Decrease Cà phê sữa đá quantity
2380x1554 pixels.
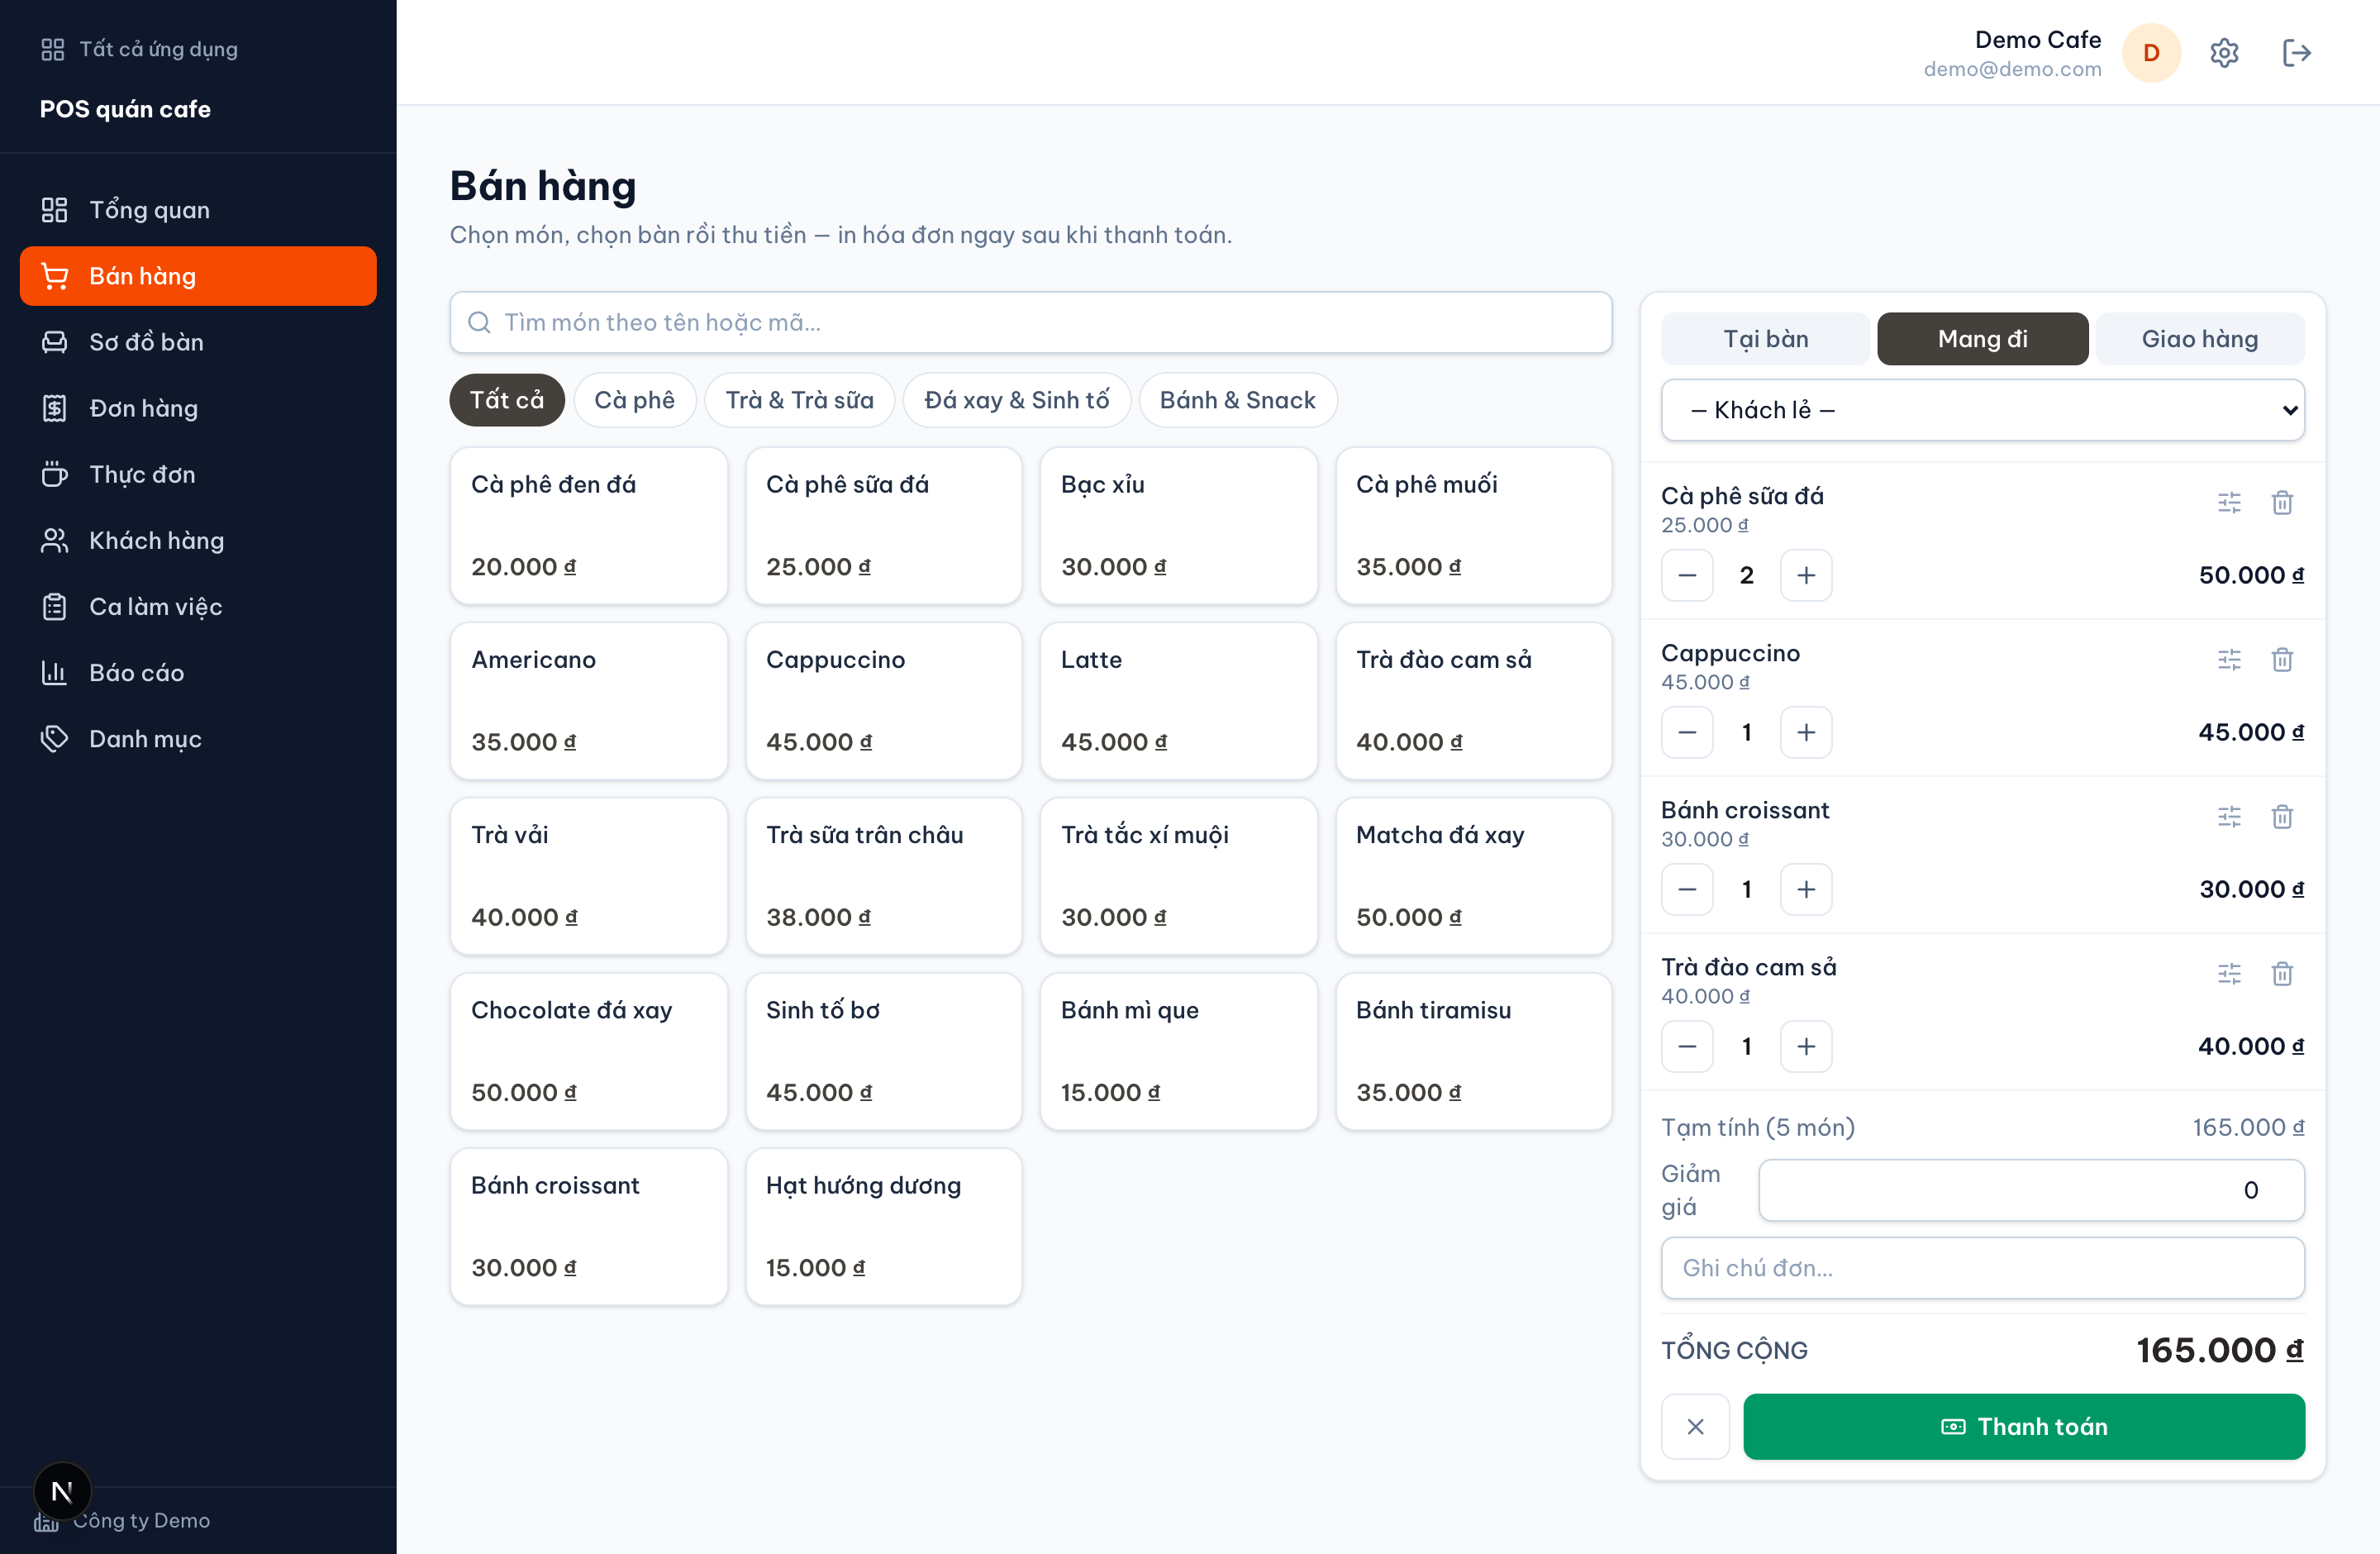click(x=1687, y=575)
